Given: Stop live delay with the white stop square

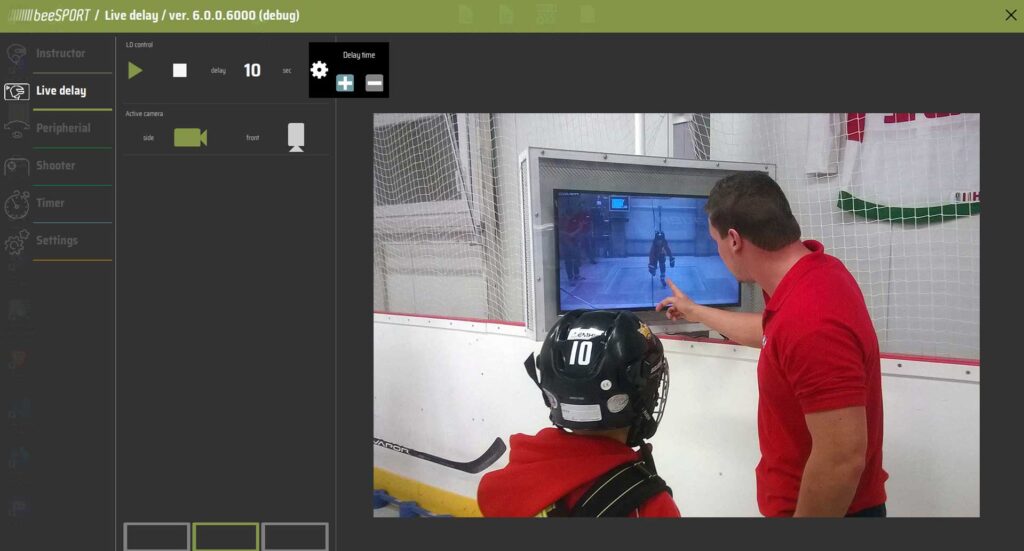Looking at the screenshot, I should [180, 70].
